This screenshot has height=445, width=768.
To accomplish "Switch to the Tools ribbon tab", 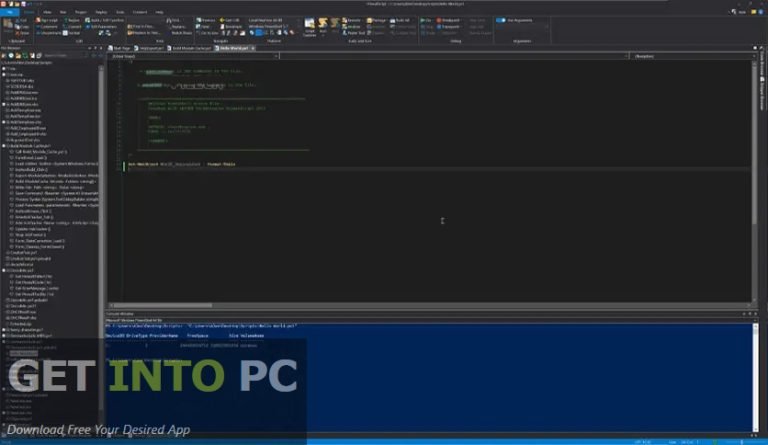I will click(x=120, y=12).
